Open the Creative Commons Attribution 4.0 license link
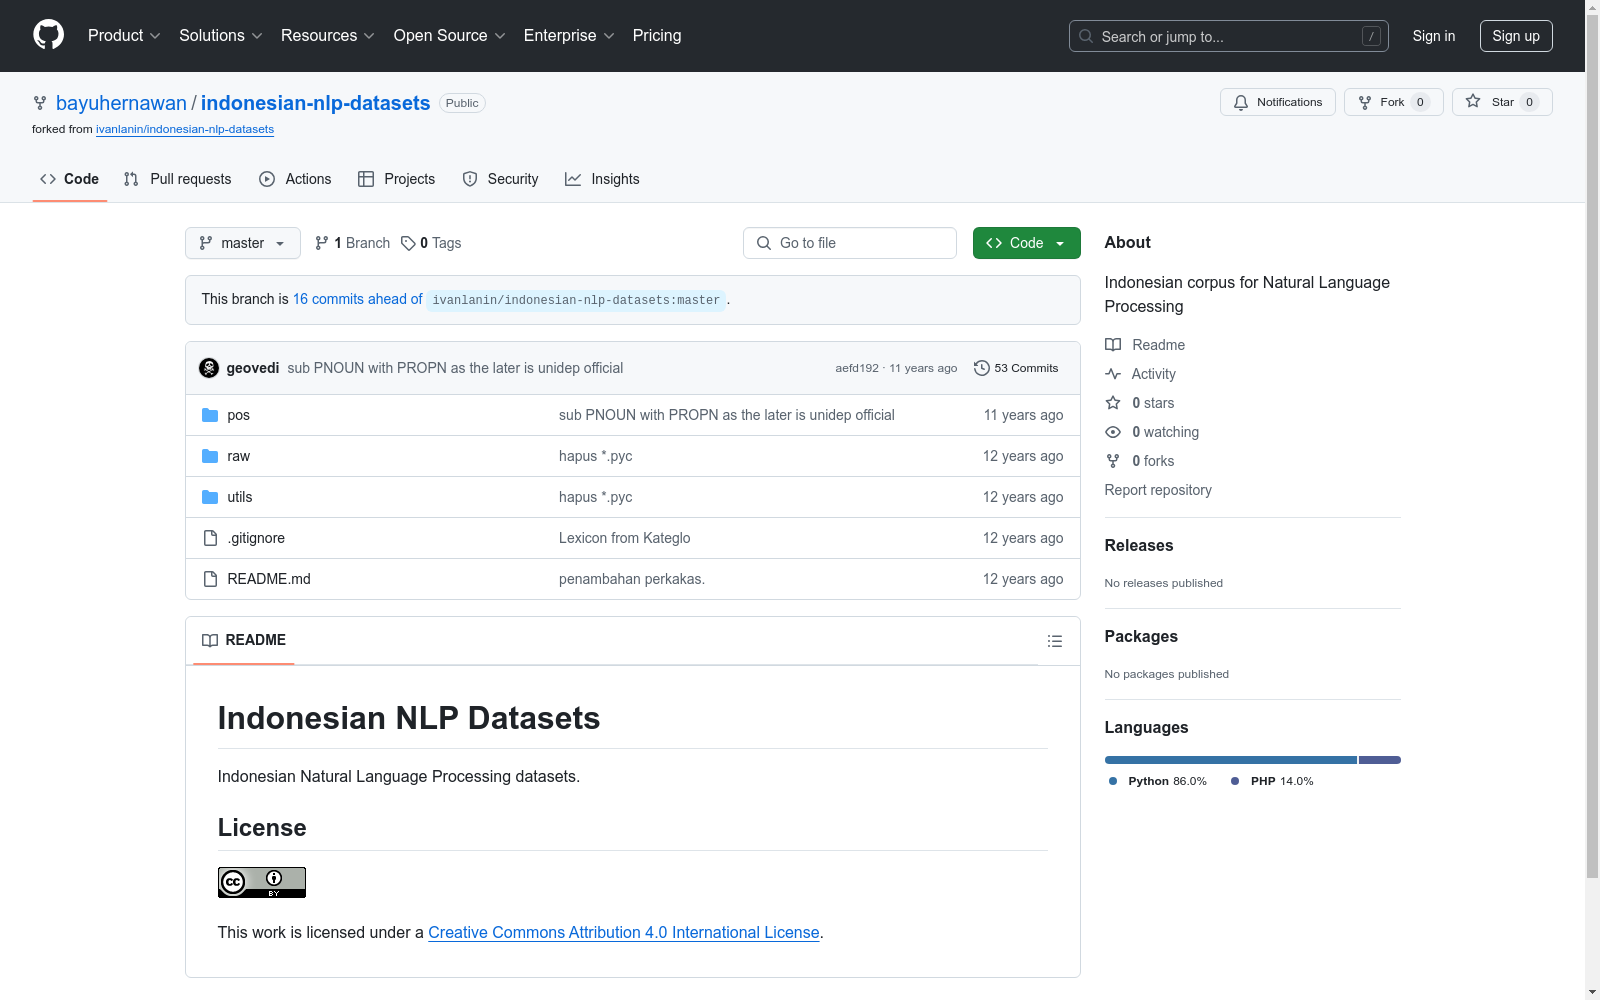This screenshot has width=1600, height=1000. click(x=624, y=932)
